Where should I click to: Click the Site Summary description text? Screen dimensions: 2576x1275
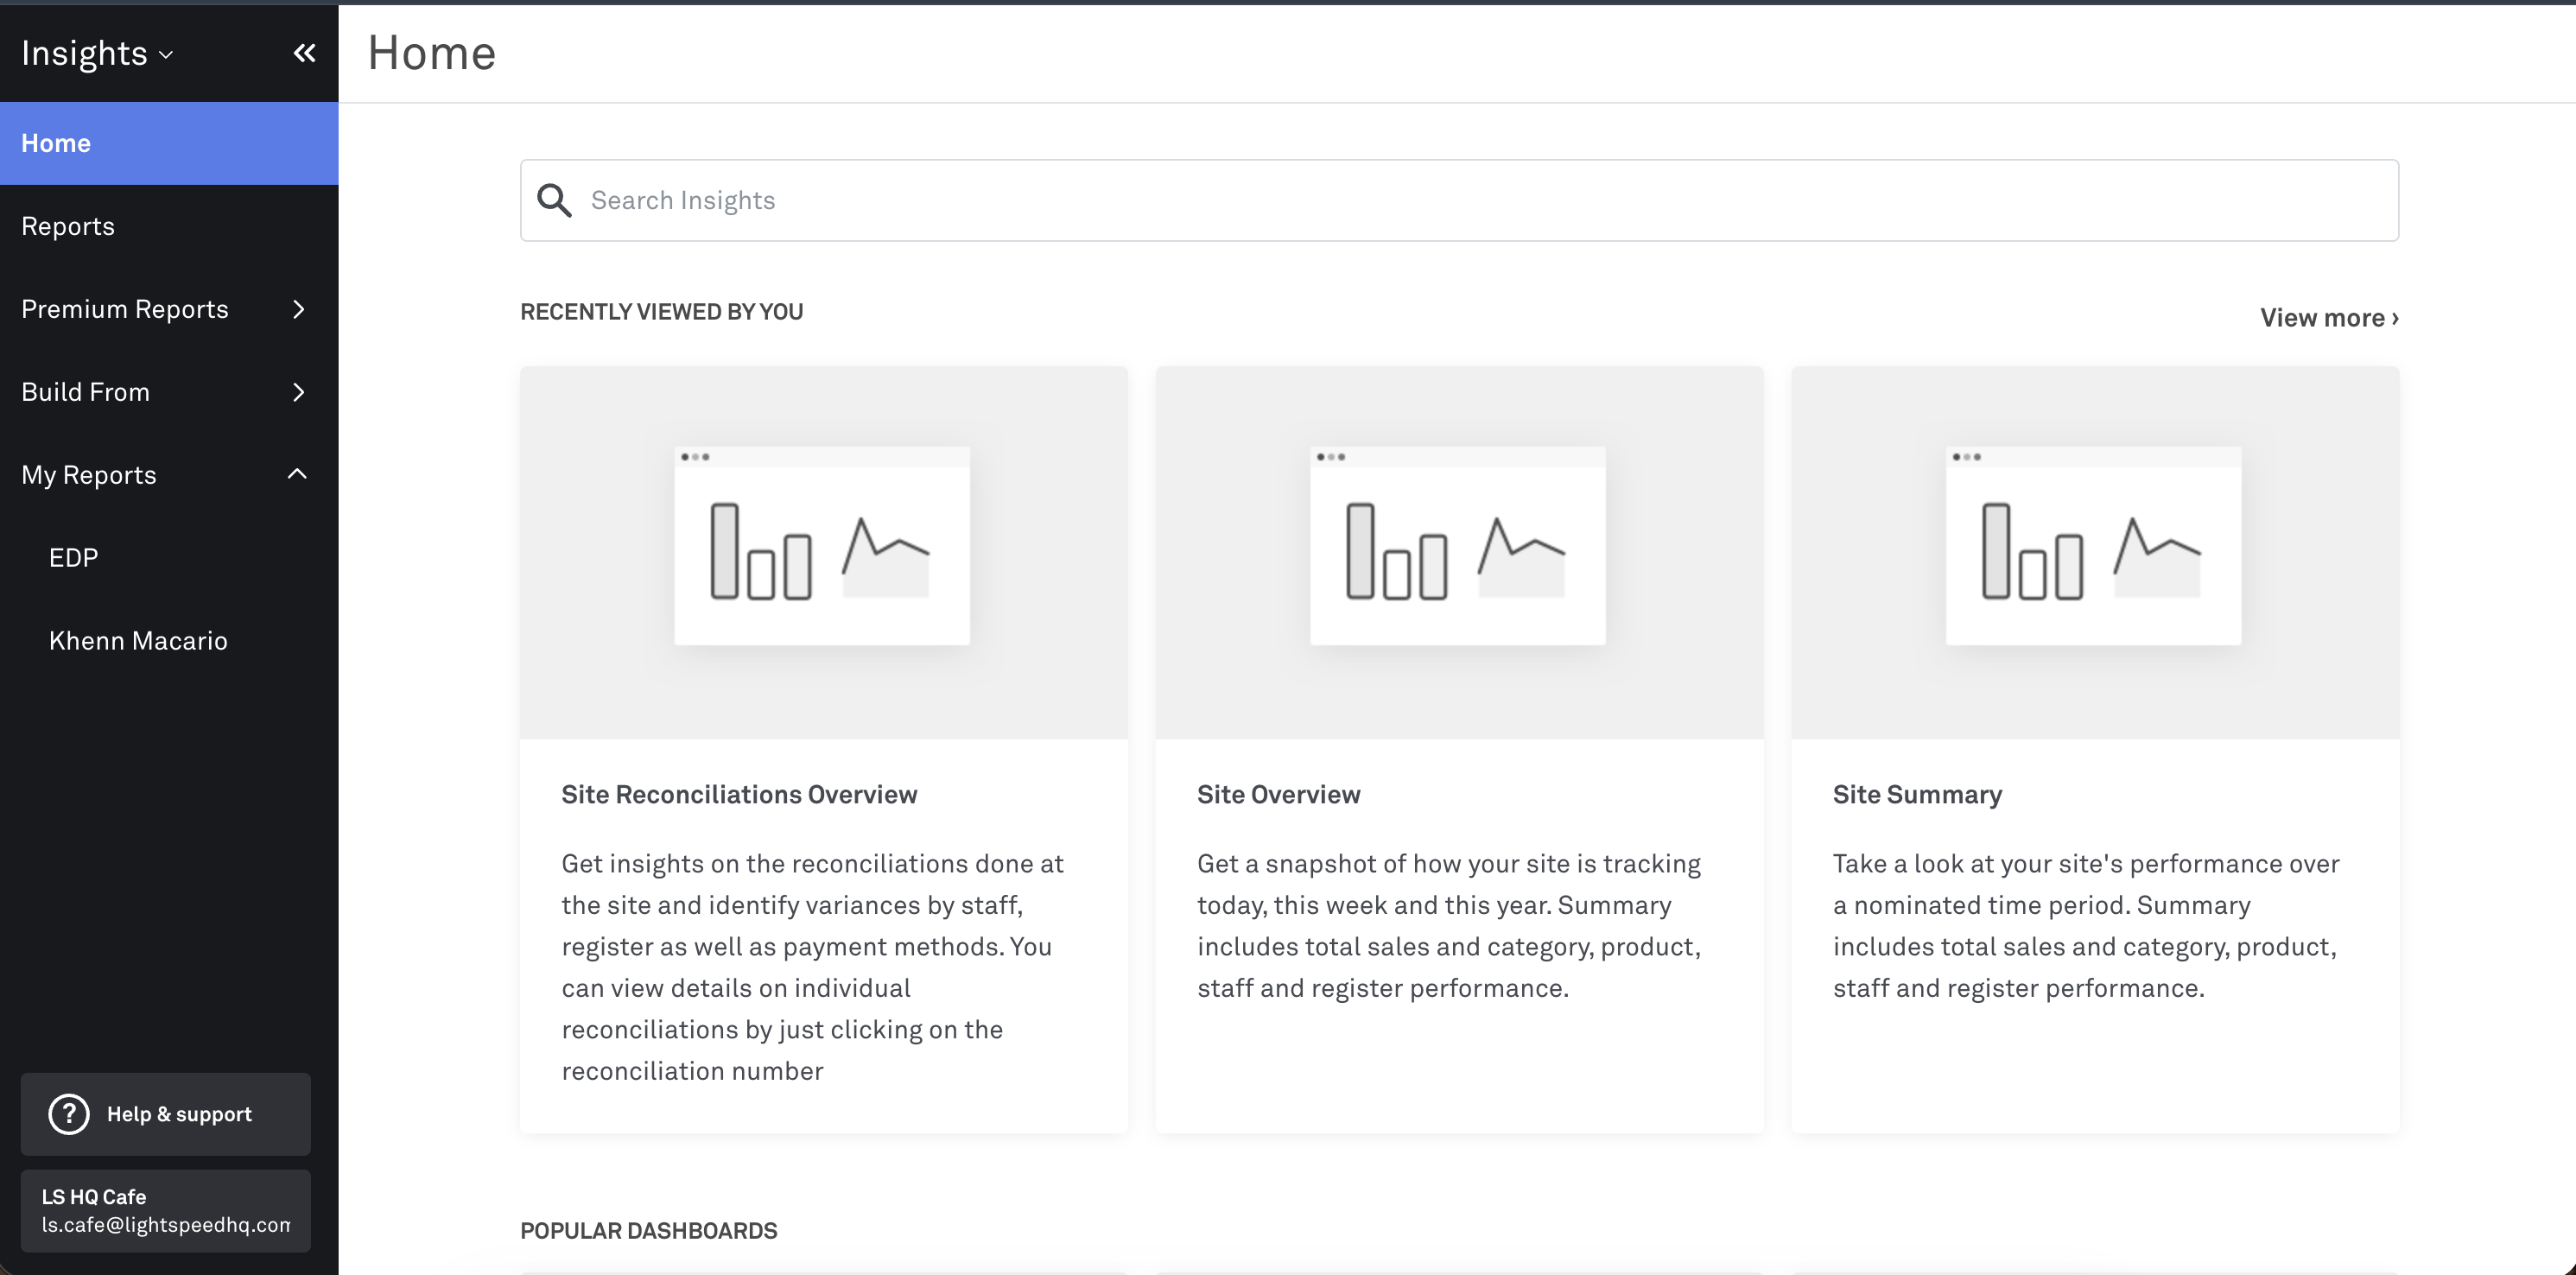[x=2086, y=926]
